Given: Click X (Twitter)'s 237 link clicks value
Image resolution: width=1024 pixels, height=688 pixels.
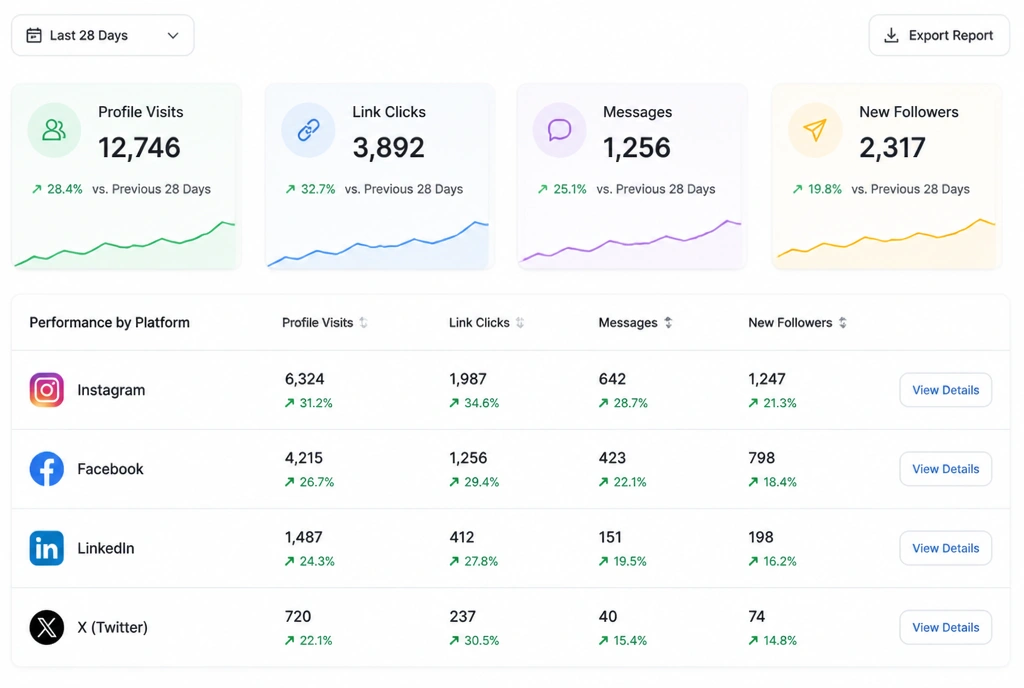Looking at the screenshot, I should (x=462, y=617).
